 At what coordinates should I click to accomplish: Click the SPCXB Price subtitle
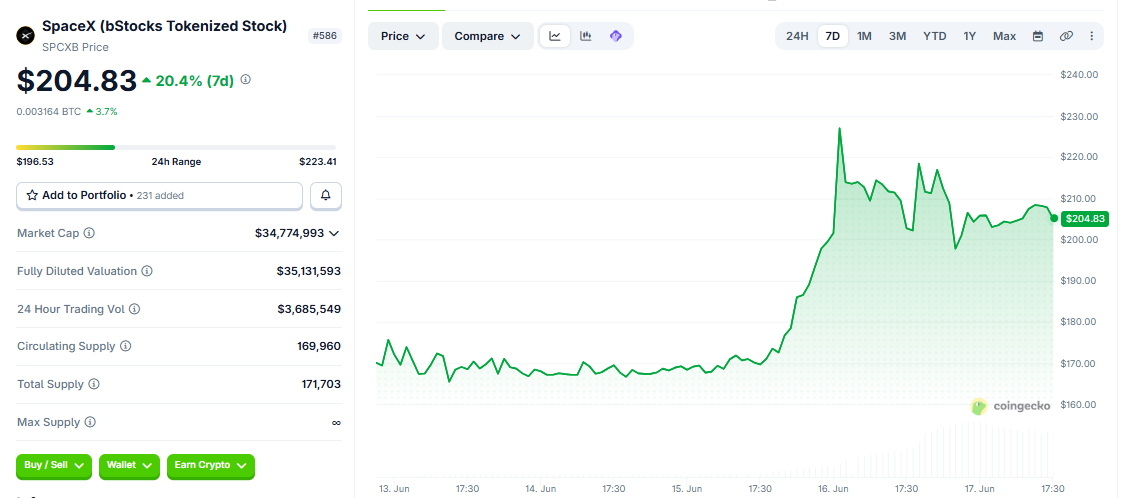pos(75,47)
